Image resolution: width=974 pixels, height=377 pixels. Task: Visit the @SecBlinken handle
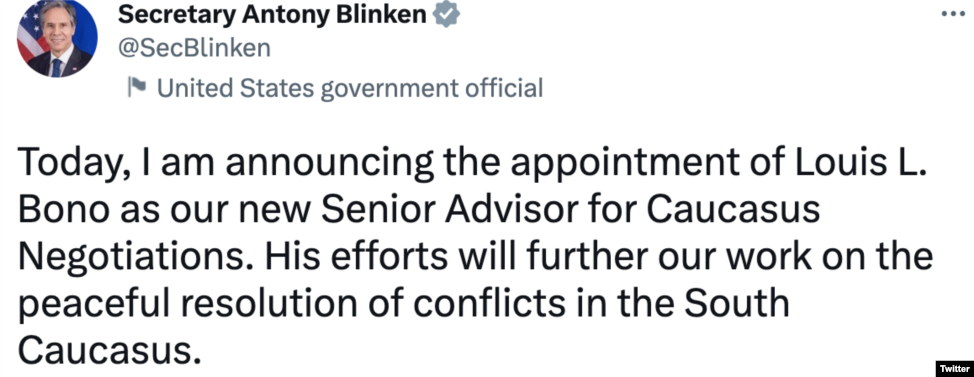tap(194, 48)
